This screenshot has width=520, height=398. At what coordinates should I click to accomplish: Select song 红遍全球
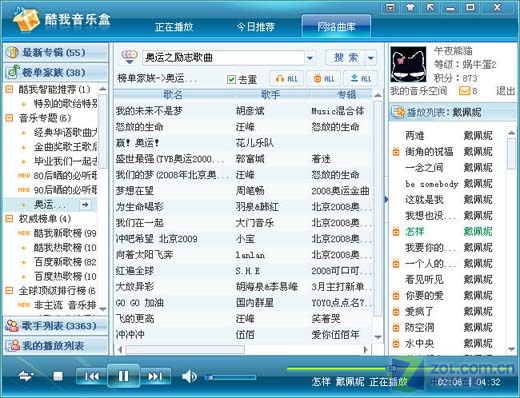[x=134, y=271]
